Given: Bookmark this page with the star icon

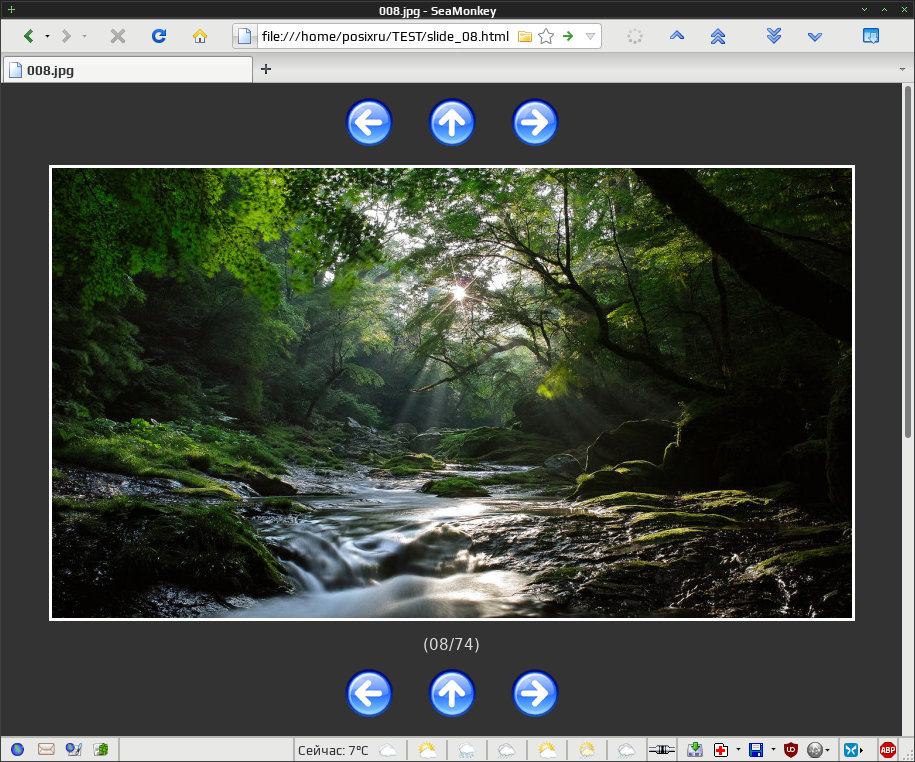Looking at the screenshot, I should (x=546, y=36).
